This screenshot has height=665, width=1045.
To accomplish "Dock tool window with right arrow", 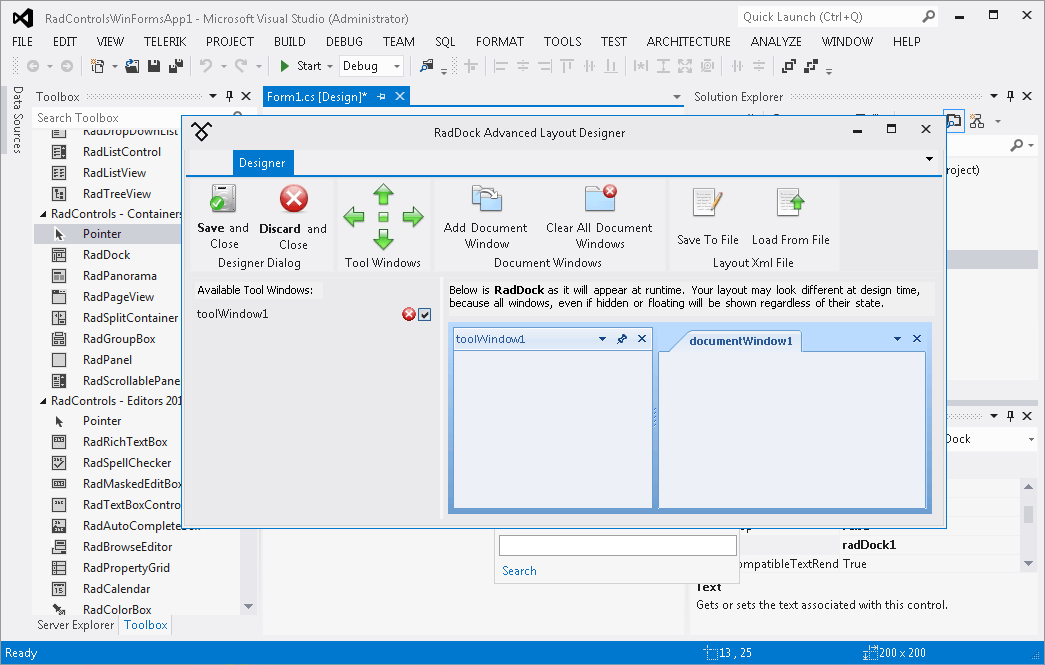I will tap(413, 217).
